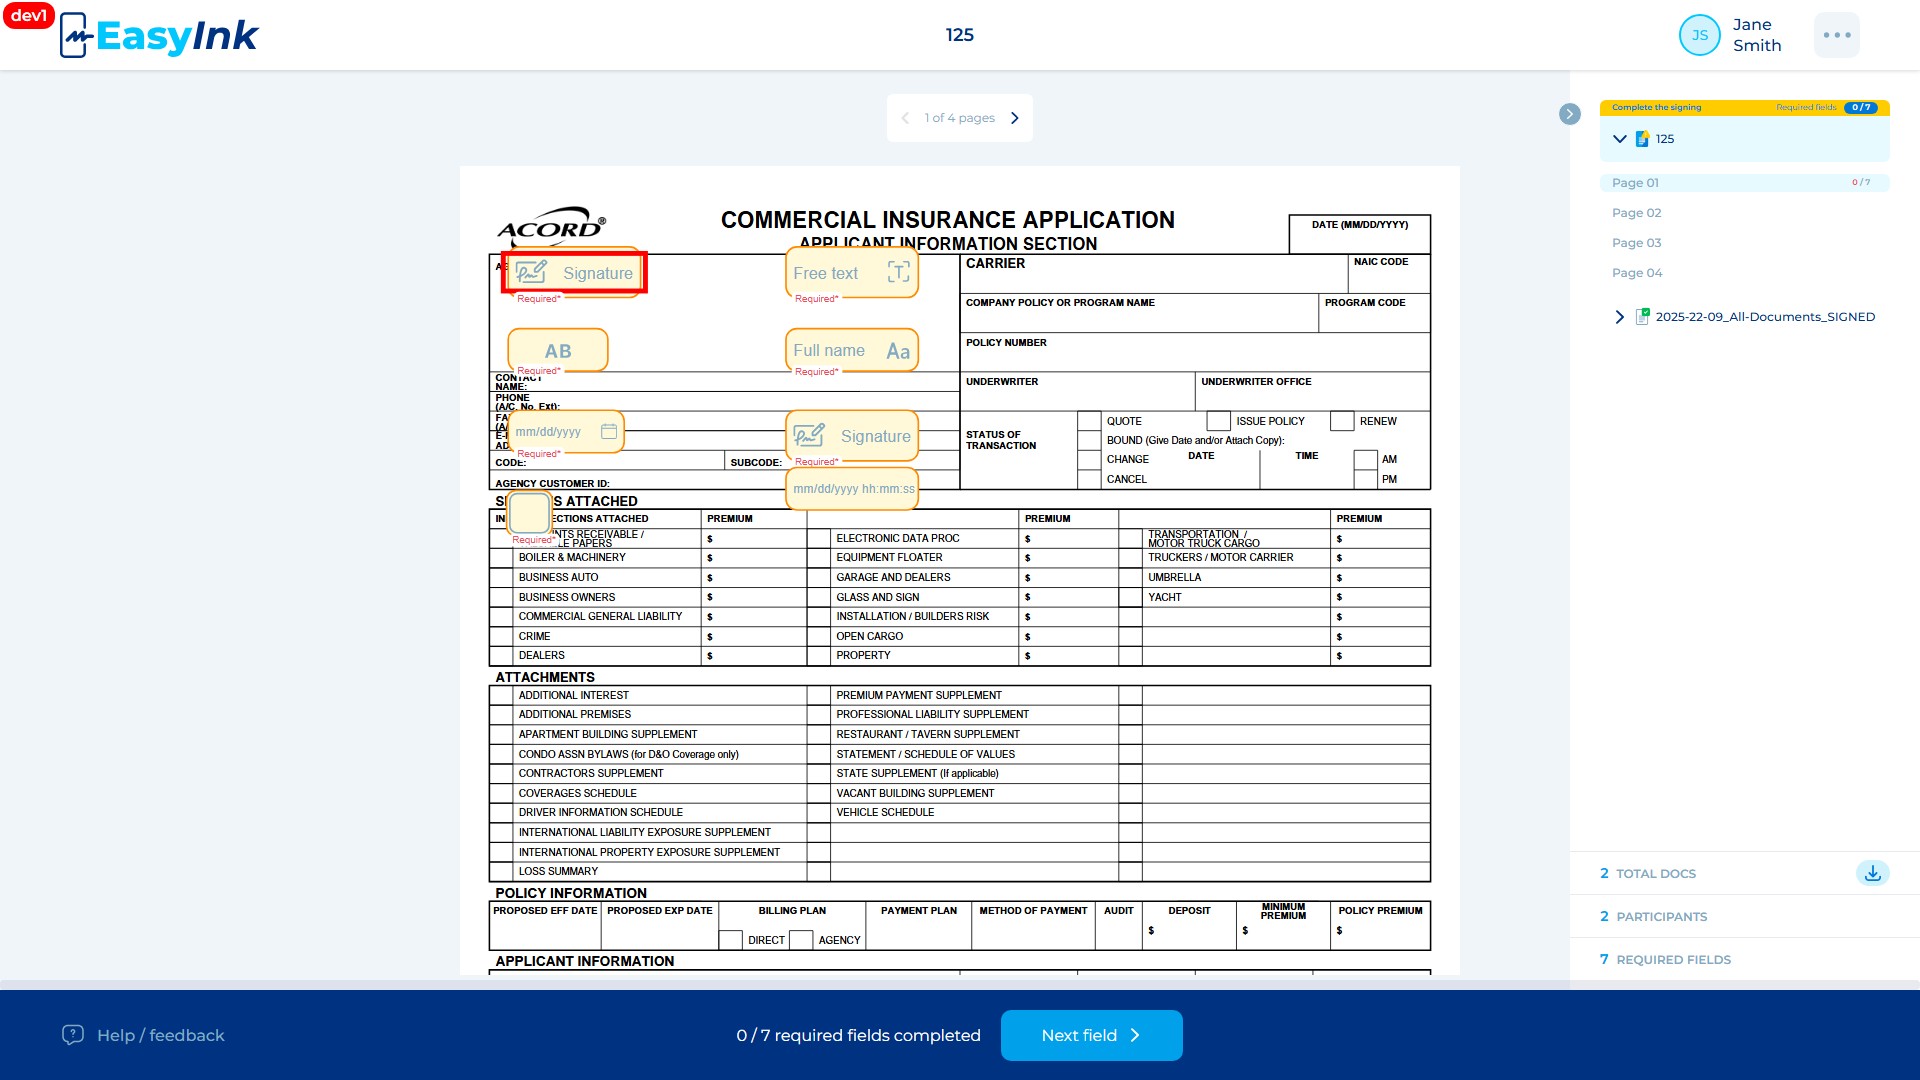Collapse the 125 document tree
Viewport: 1920px width, 1080px height.
[x=1620, y=139]
